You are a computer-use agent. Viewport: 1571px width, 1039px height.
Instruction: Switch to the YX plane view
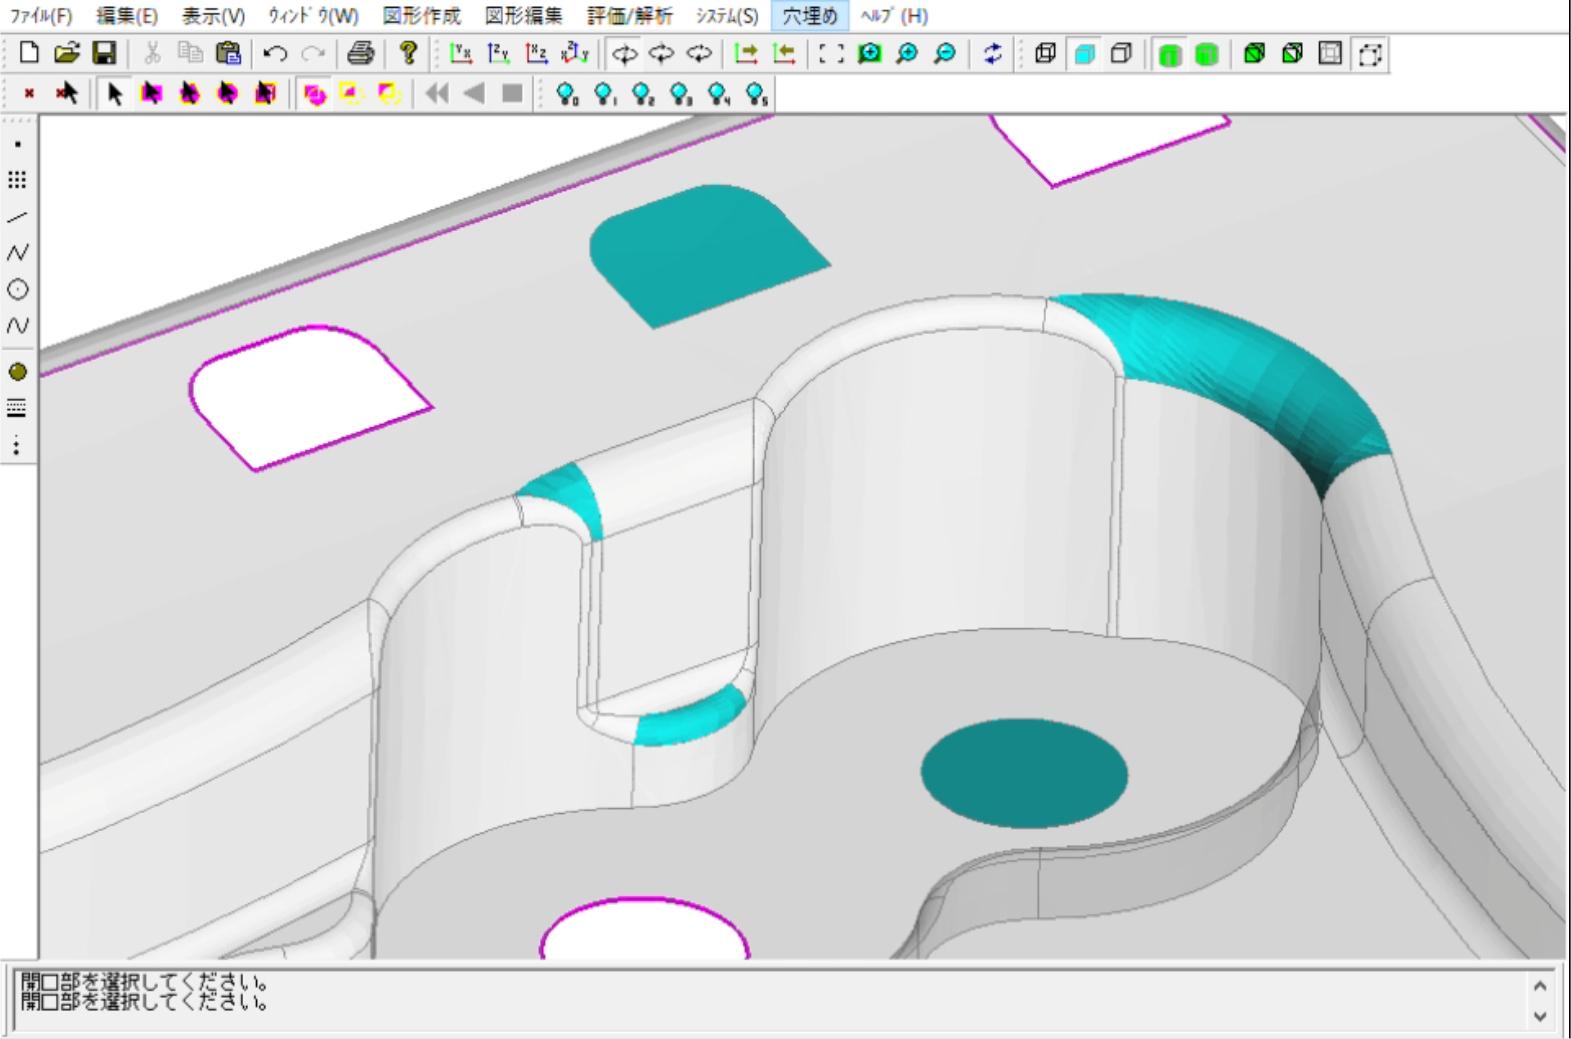coord(460,54)
